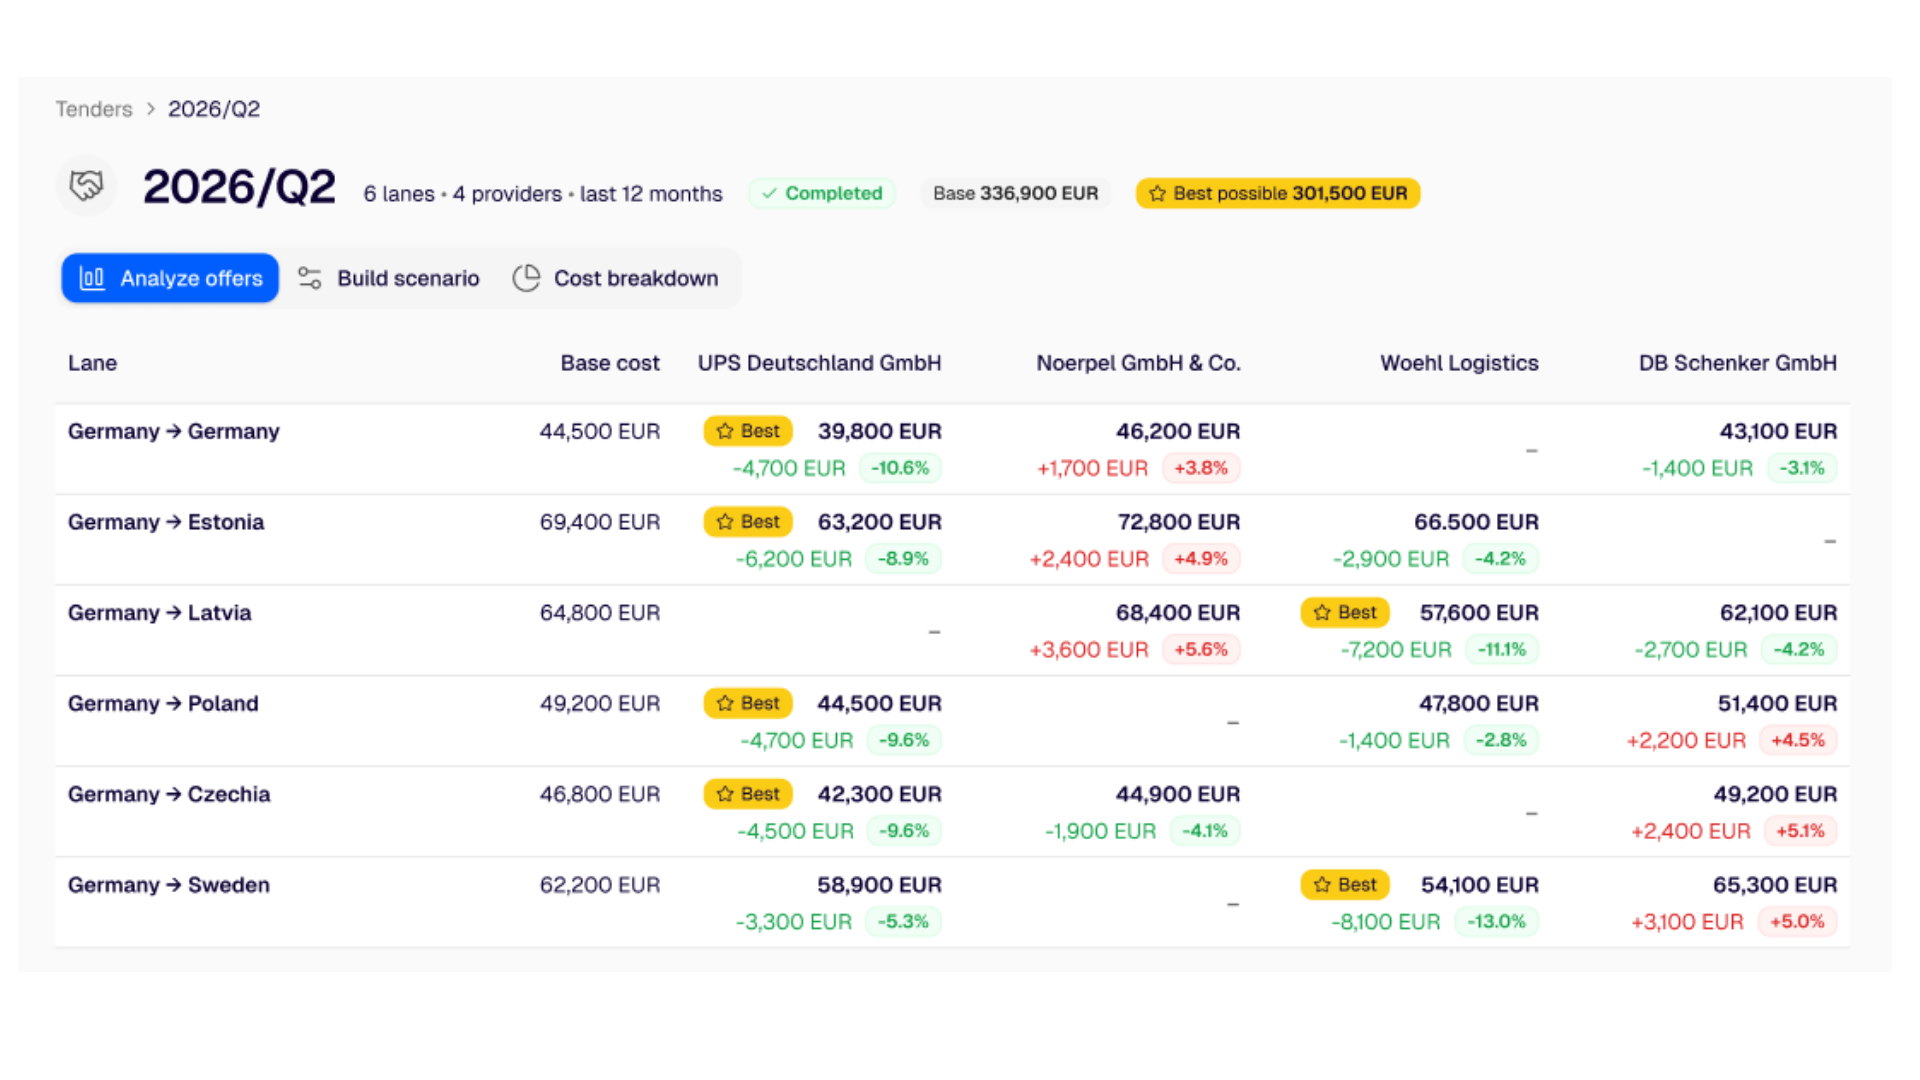Click the UPS Deutschland GmbH column header
The height and width of the screenshot is (1080, 1920).
(x=820, y=363)
